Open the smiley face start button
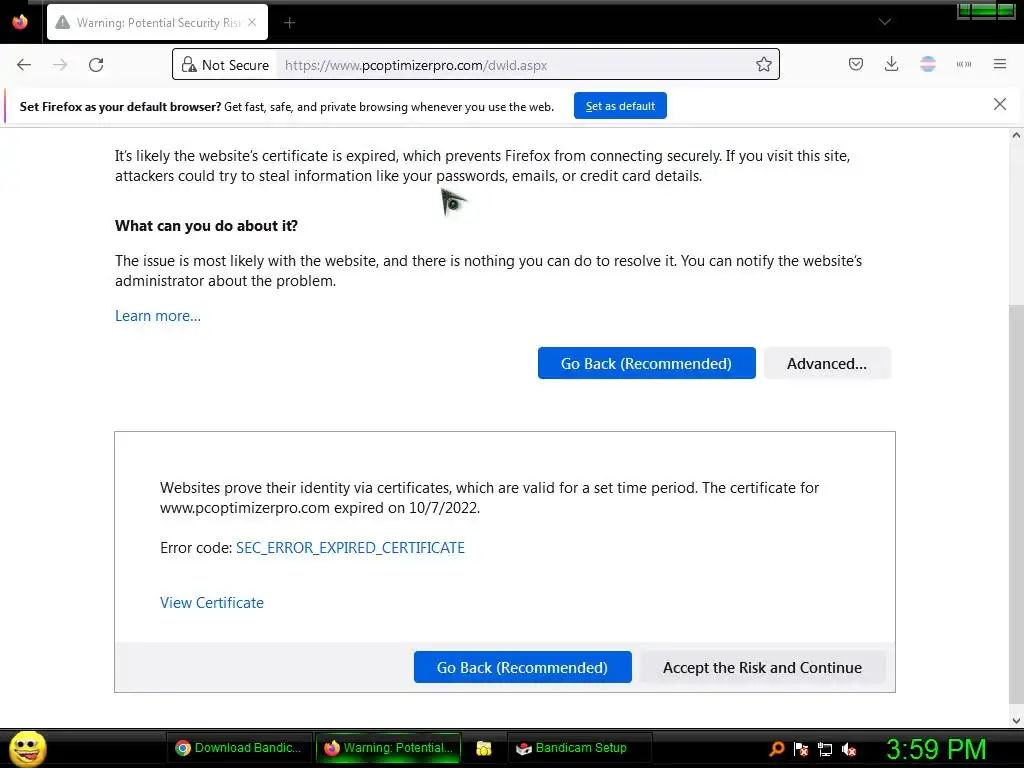Viewport: 1024px width, 768px height. pos(27,748)
